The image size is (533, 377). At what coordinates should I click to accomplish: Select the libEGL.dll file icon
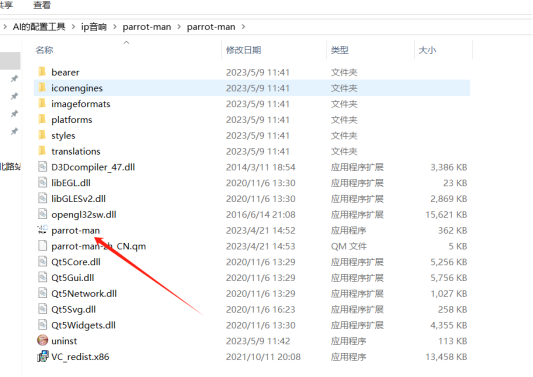[42, 183]
